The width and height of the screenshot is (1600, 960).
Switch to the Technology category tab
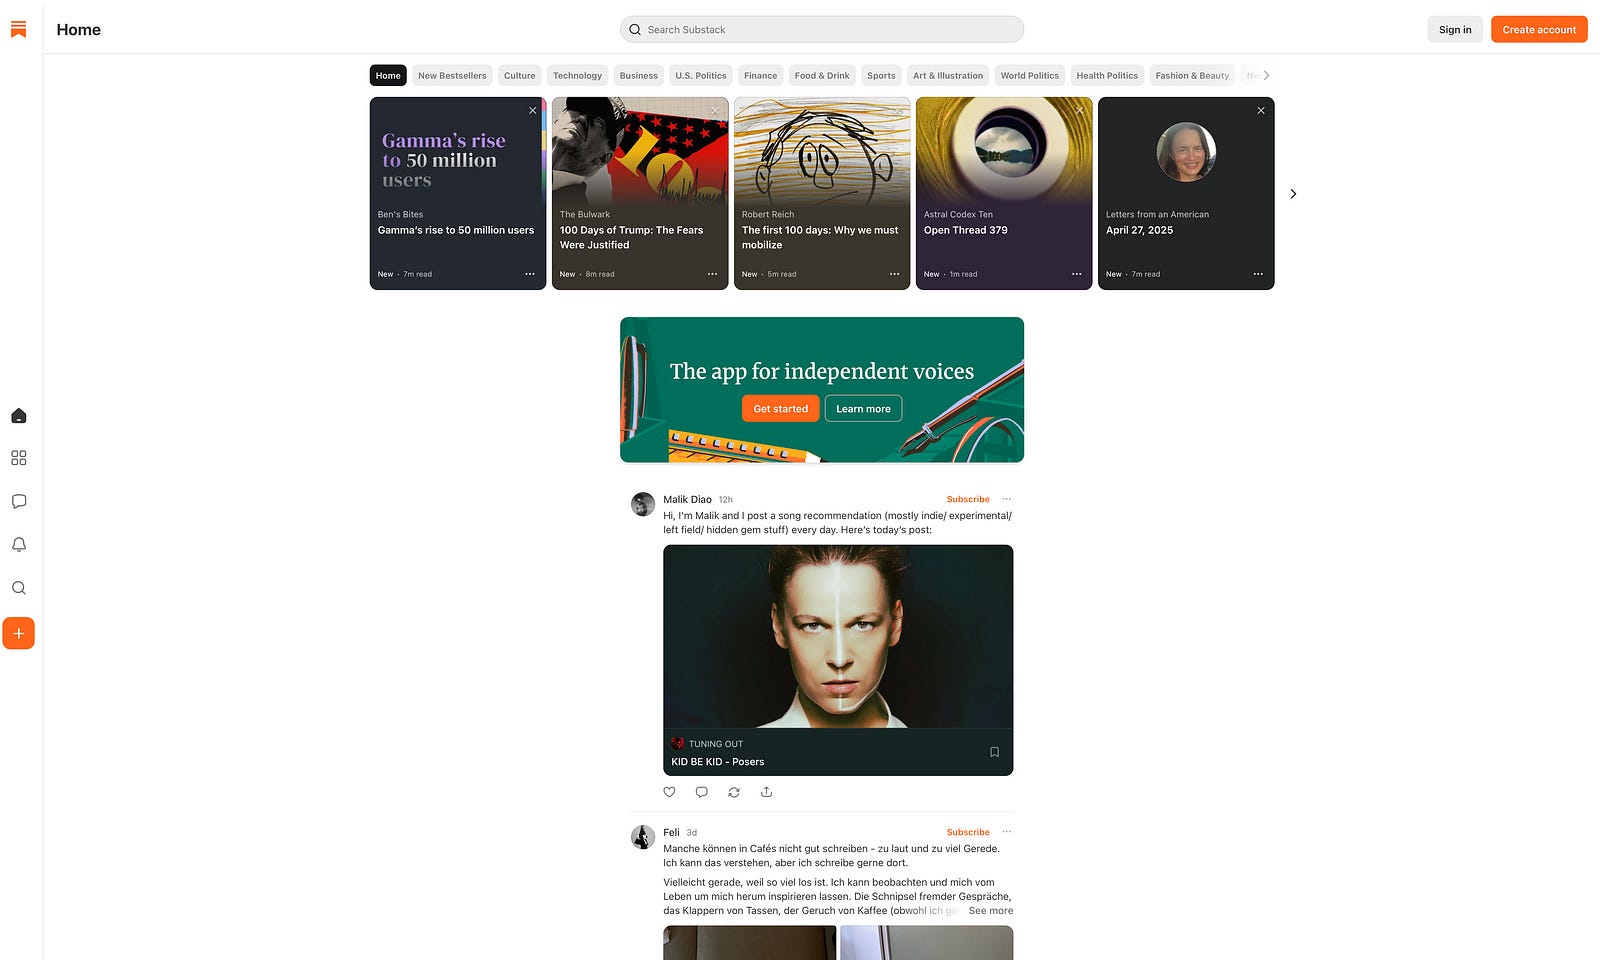pyautogui.click(x=577, y=75)
